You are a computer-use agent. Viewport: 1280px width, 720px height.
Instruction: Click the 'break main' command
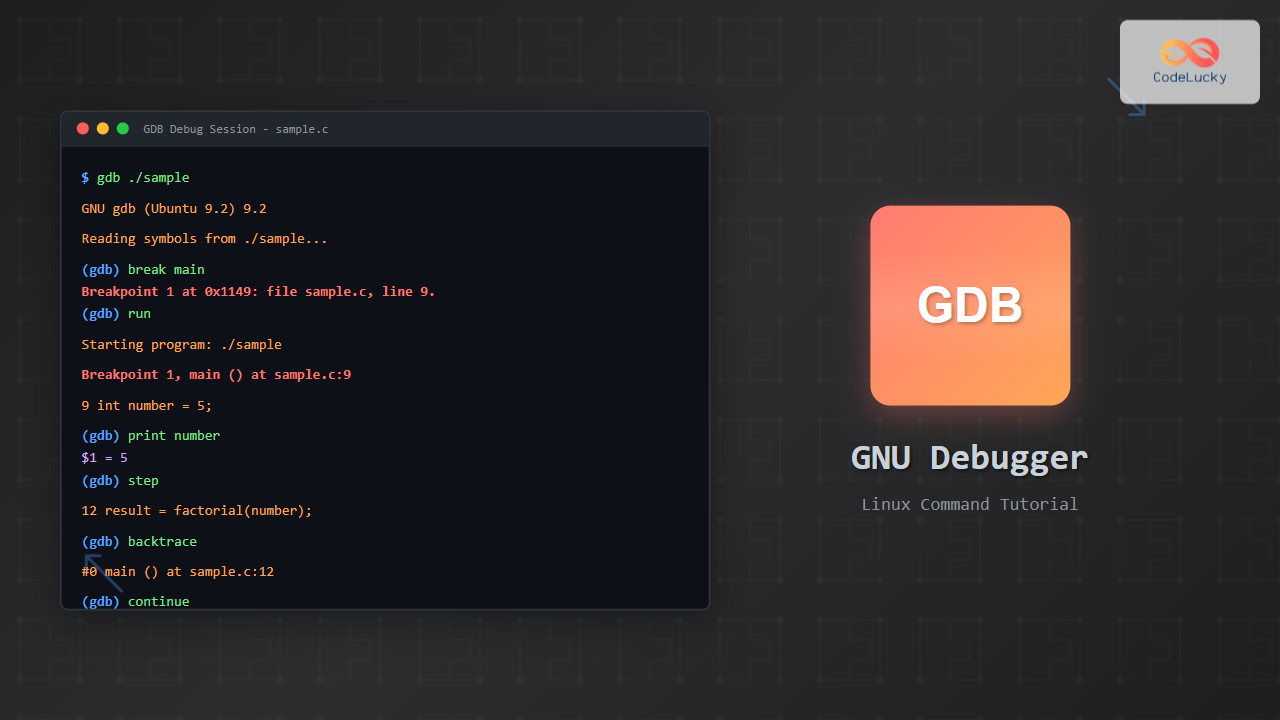(166, 270)
